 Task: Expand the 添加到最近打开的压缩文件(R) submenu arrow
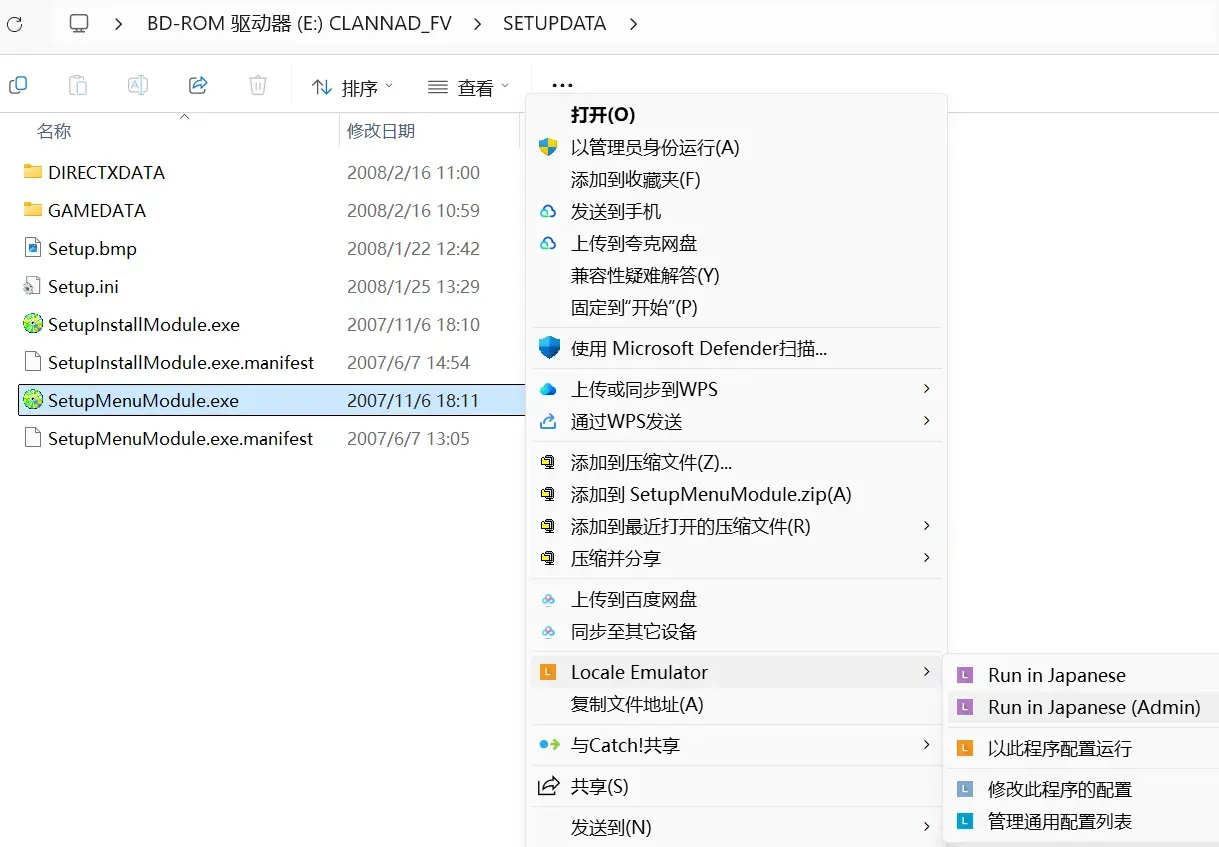pyautogui.click(x=926, y=525)
